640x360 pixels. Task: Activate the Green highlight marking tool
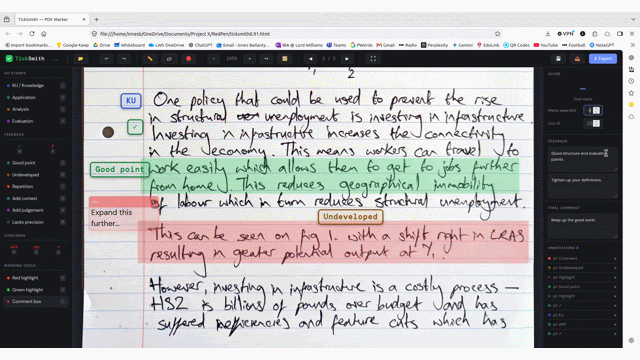(36, 290)
